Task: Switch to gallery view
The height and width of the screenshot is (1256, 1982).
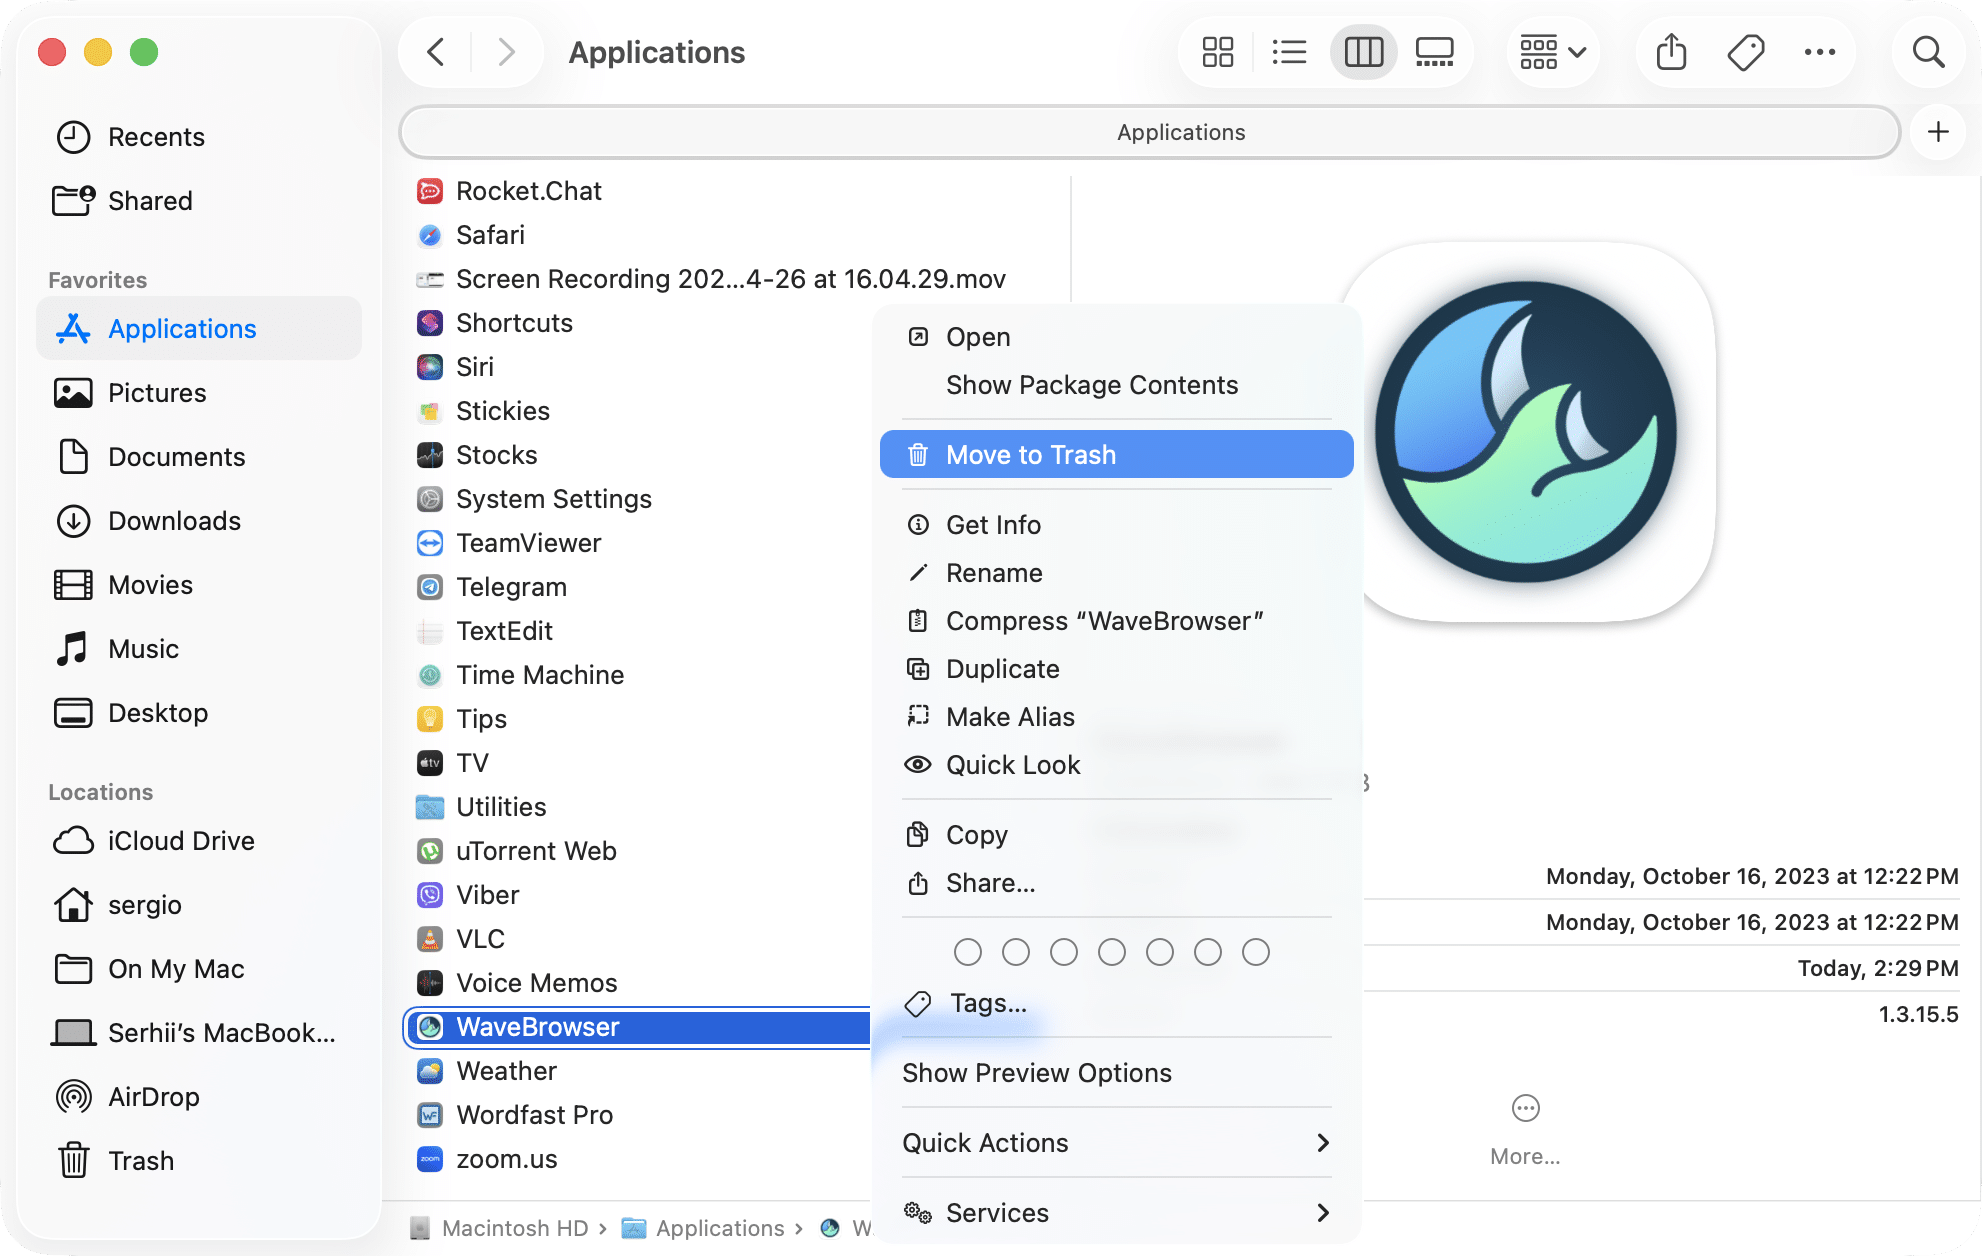Action: click(x=1434, y=52)
